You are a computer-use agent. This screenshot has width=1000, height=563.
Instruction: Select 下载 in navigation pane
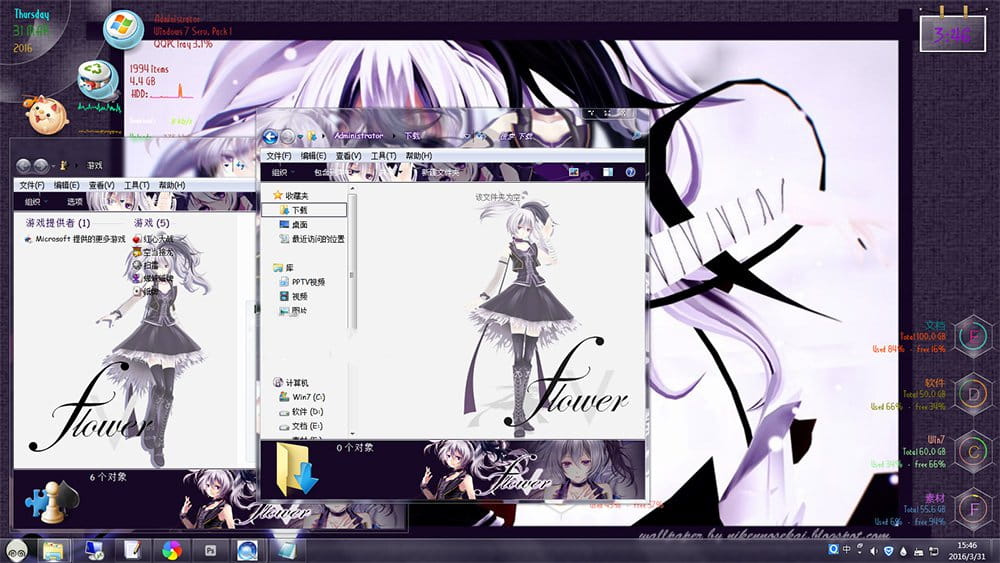pyautogui.click(x=304, y=210)
